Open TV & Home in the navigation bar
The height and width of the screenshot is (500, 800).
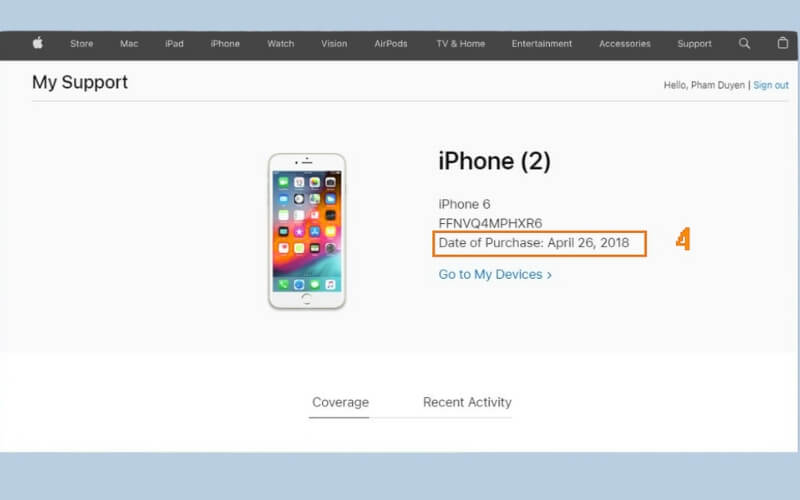pyautogui.click(x=461, y=44)
